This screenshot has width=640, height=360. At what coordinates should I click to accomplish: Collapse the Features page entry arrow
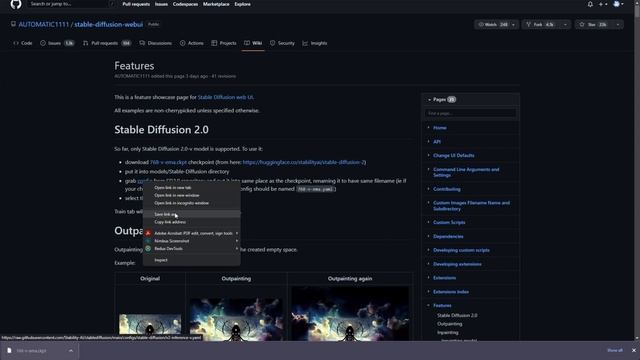428,305
